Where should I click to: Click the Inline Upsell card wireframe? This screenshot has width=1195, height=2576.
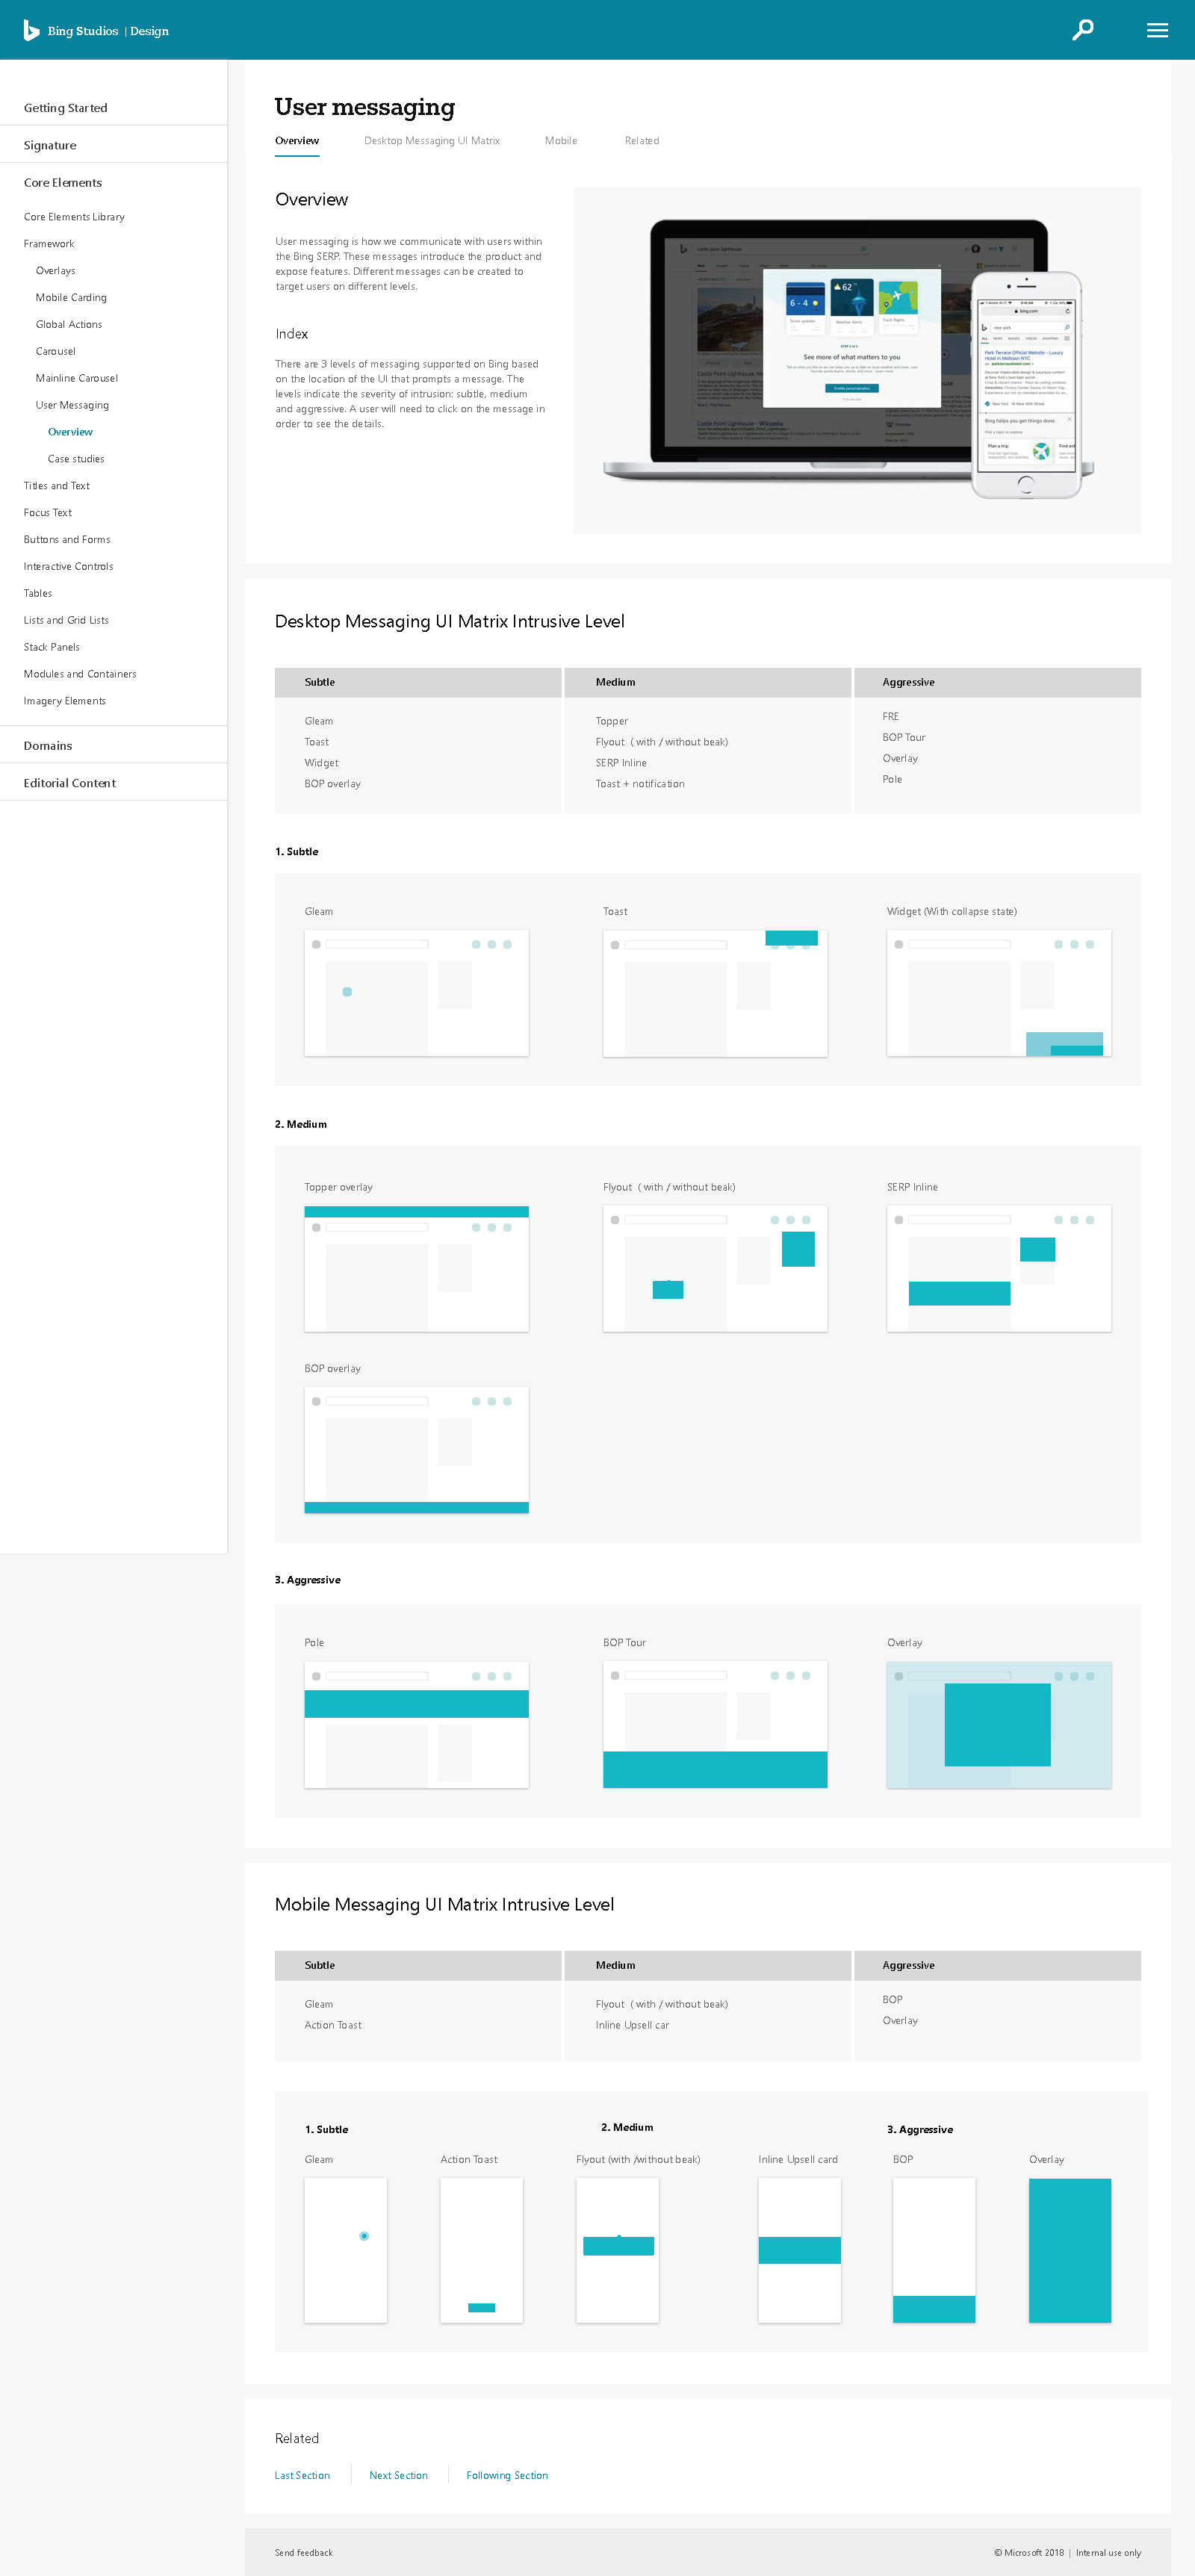coord(800,2250)
